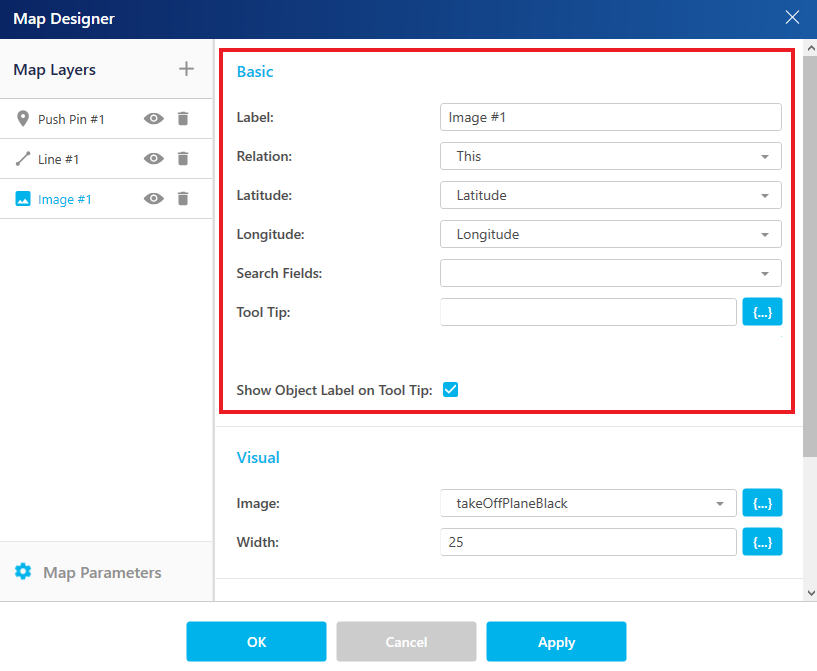Open the Longitude dropdown

click(x=611, y=234)
